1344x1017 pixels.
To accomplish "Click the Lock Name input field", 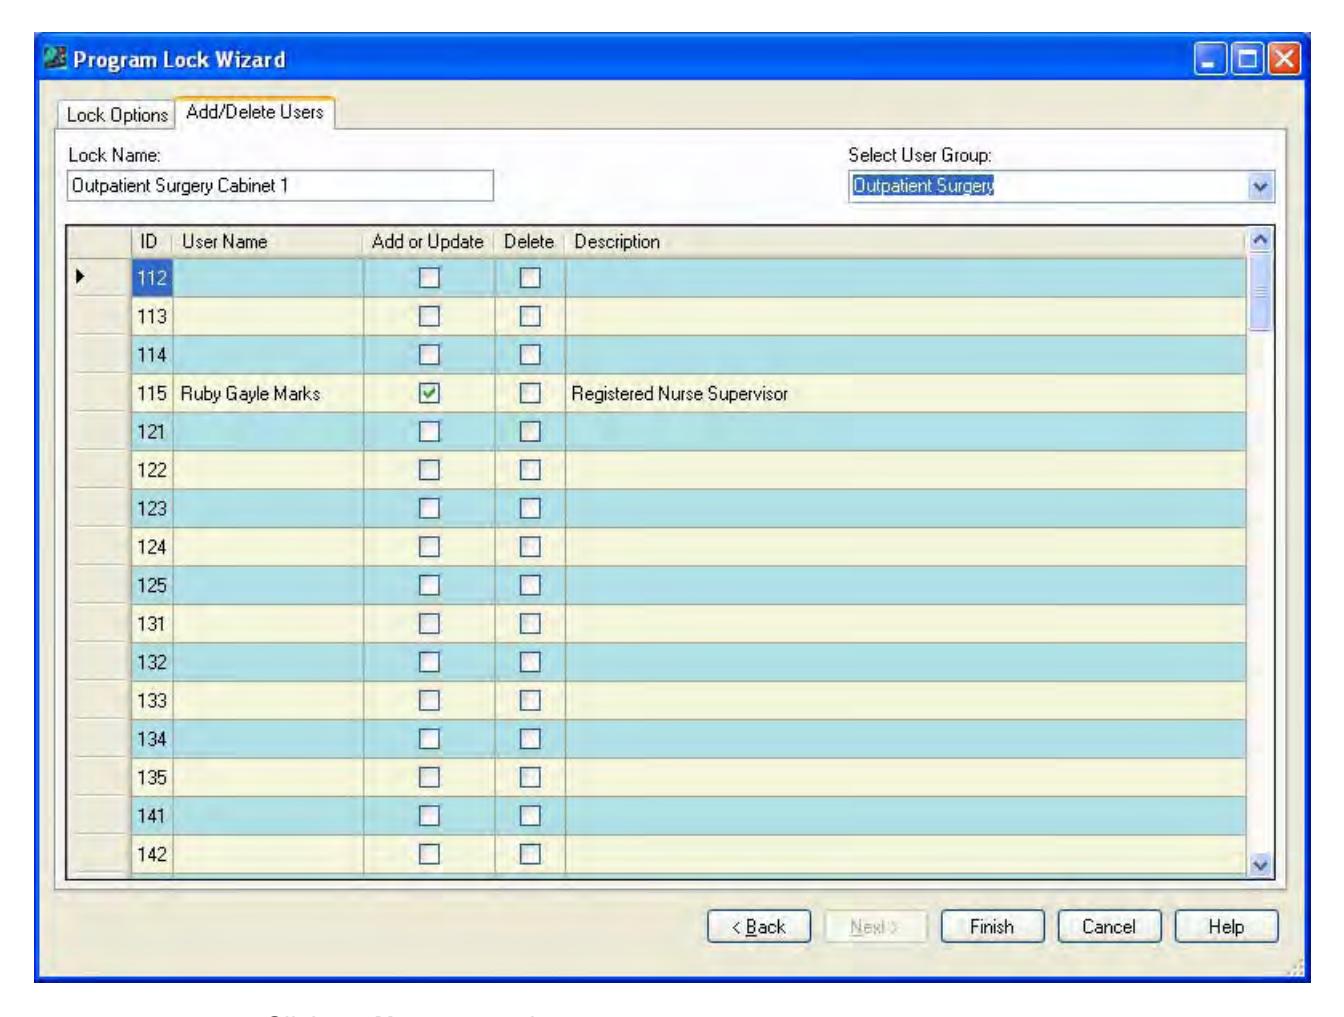I will (x=280, y=186).
